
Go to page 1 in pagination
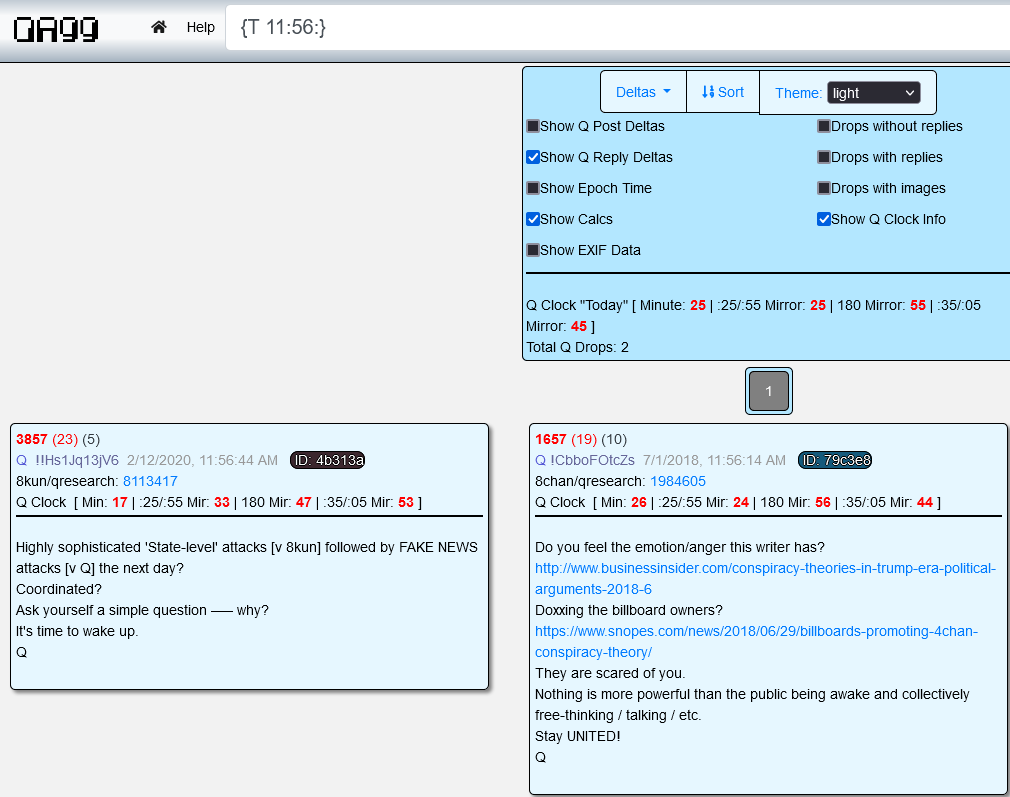(x=768, y=391)
